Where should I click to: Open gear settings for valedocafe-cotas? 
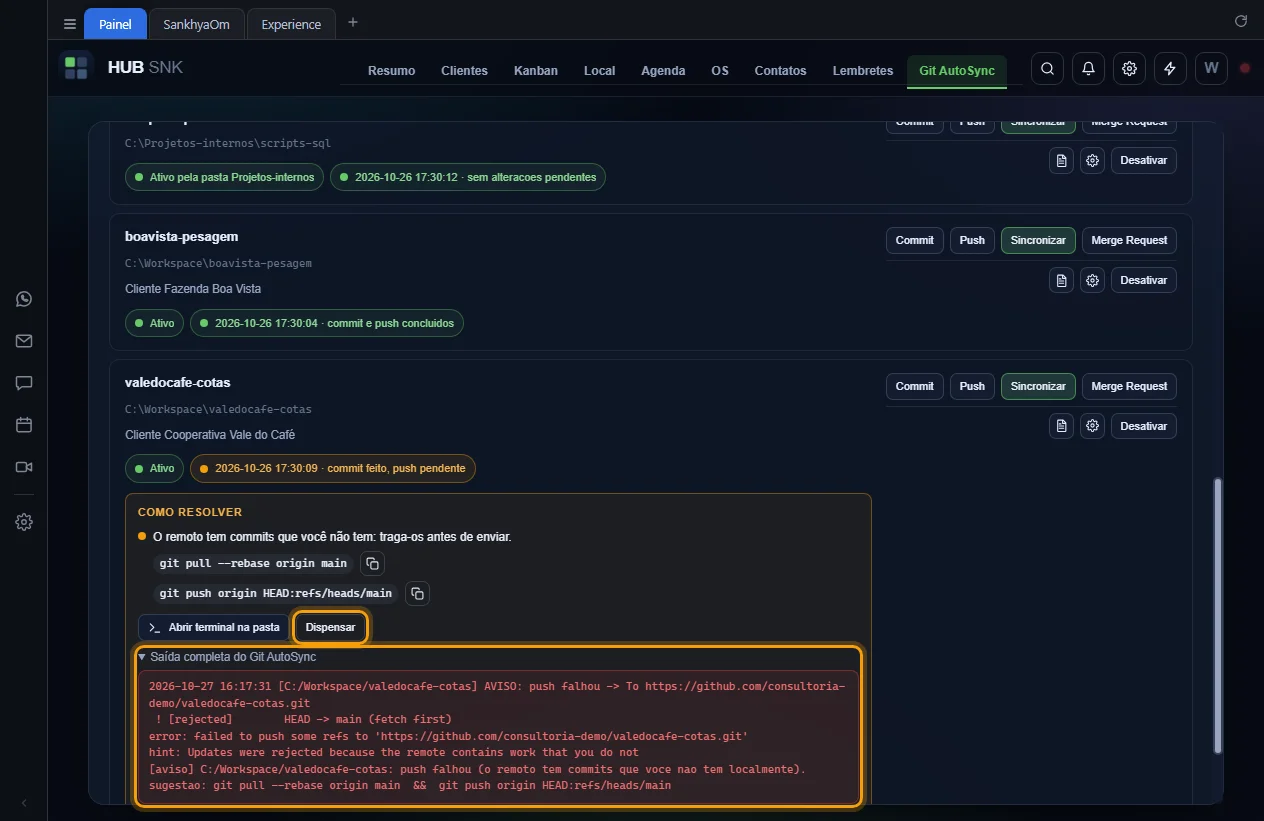pos(1093,426)
